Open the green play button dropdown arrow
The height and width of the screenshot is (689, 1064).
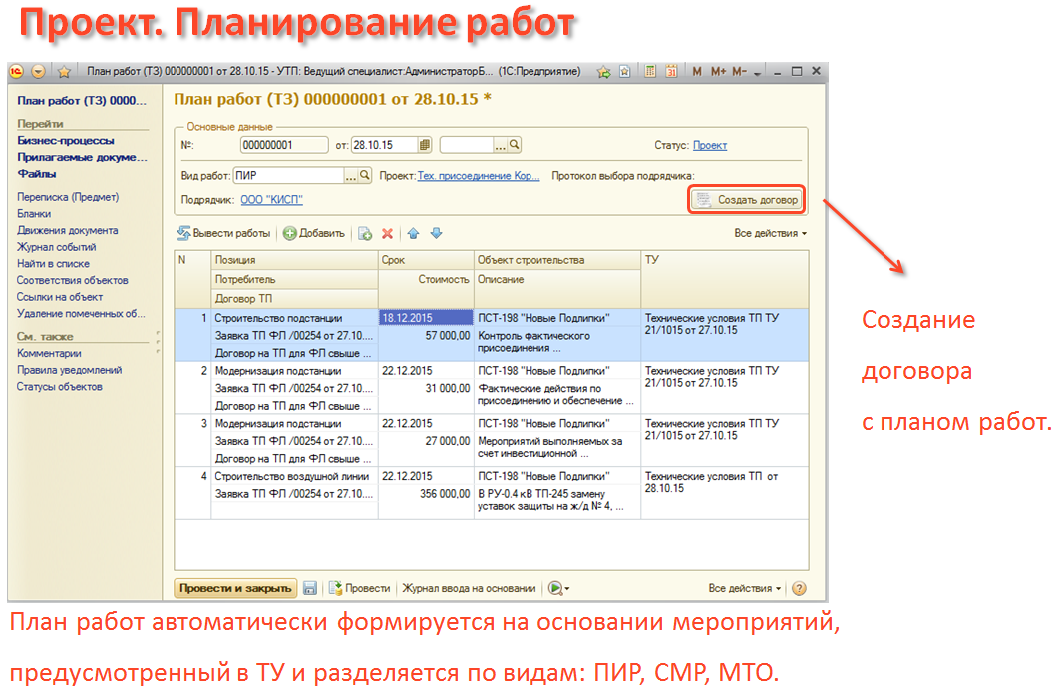click(x=567, y=589)
